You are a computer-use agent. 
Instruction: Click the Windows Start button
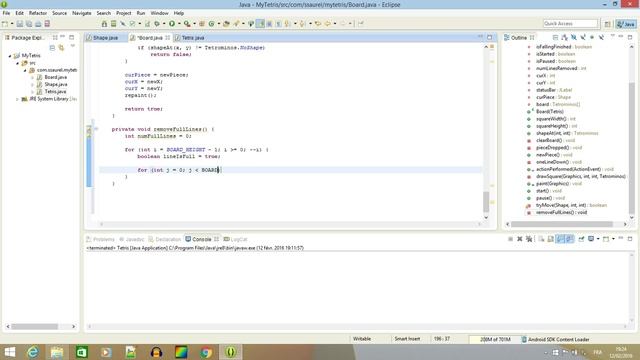[9, 352]
